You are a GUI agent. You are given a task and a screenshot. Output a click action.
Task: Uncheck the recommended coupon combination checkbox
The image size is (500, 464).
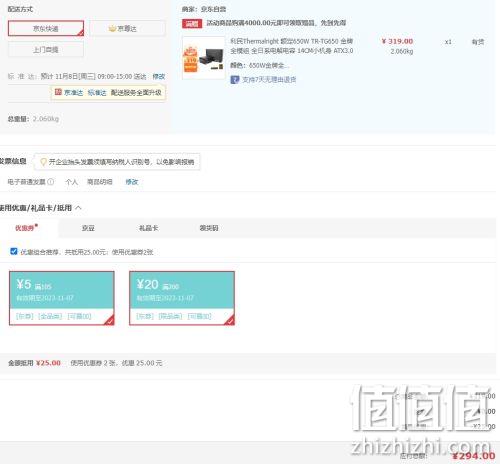pos(14,251)
